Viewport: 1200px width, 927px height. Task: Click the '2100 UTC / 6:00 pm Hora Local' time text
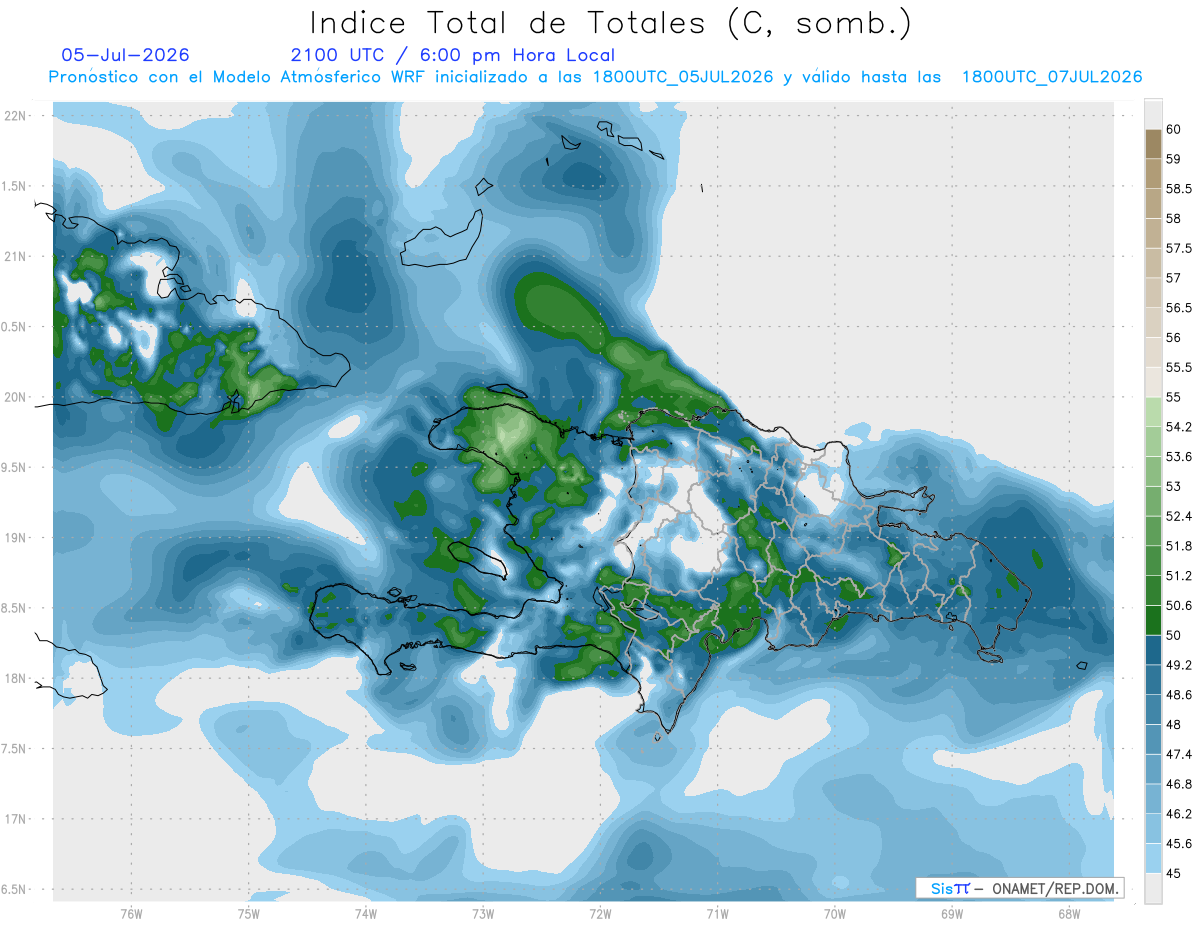453,56
